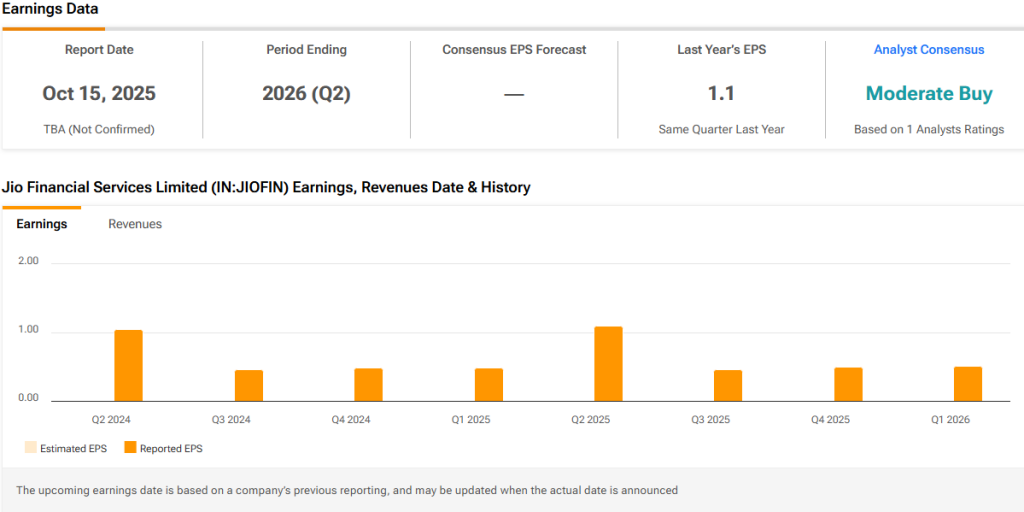The image size is (1024, 512).
Task: Click the Q1 2025 earnings bar
Action: click(488, 385)
